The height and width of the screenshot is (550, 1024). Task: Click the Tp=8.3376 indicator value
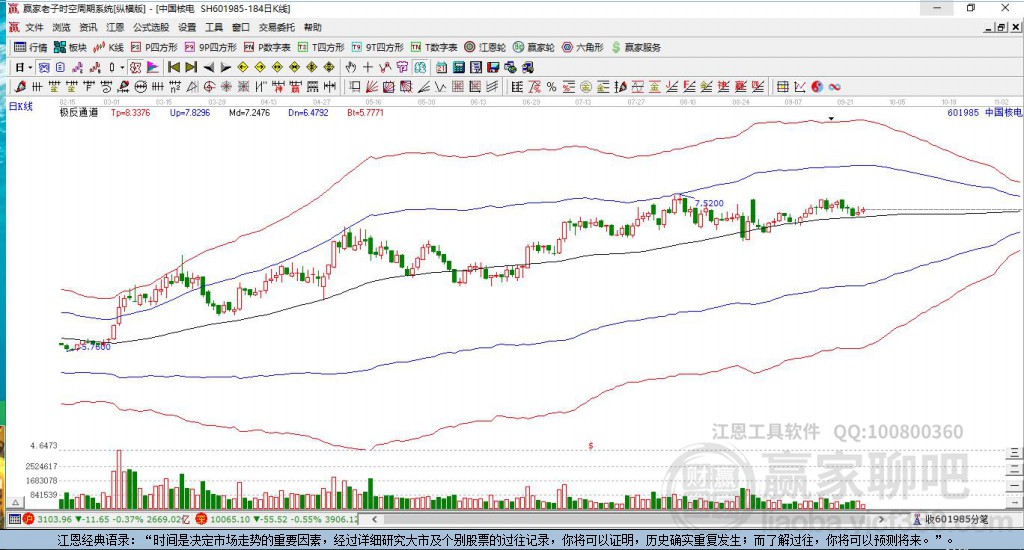point(131,112)
